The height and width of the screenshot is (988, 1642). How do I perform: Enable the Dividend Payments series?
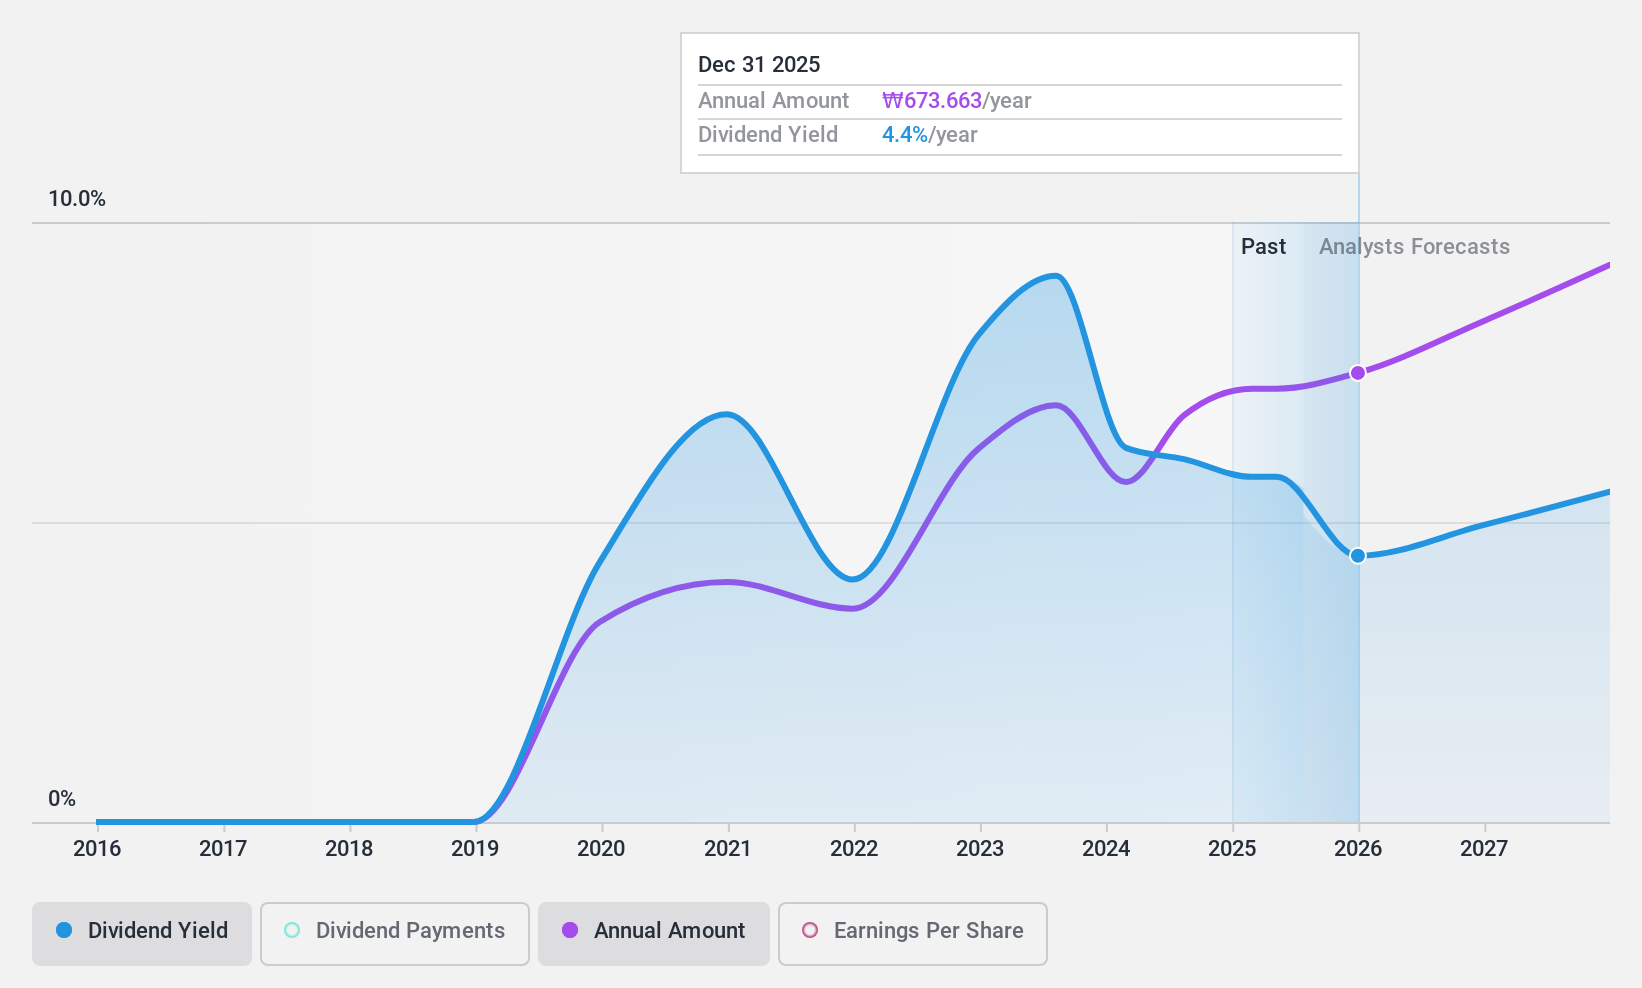[x=395, y=934]
